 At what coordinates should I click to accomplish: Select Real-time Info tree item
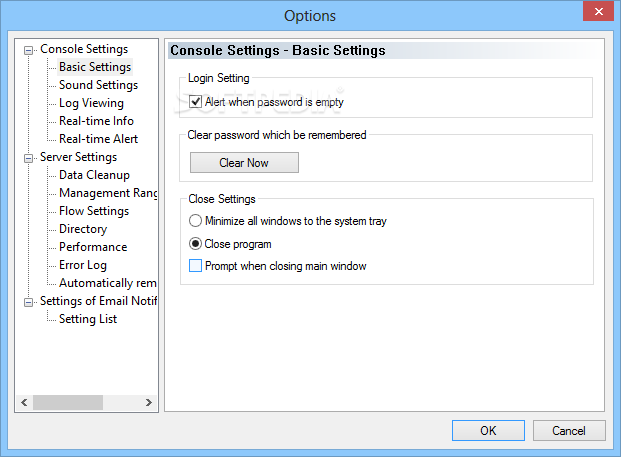(96, 121)
